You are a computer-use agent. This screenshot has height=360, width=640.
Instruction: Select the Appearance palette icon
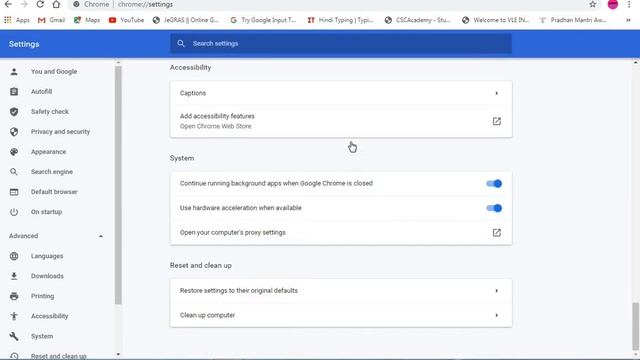tap(14, 152)
